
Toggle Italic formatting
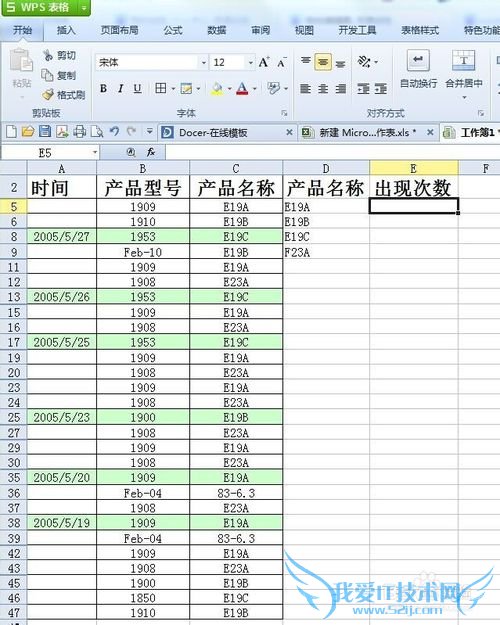point(120,88)
